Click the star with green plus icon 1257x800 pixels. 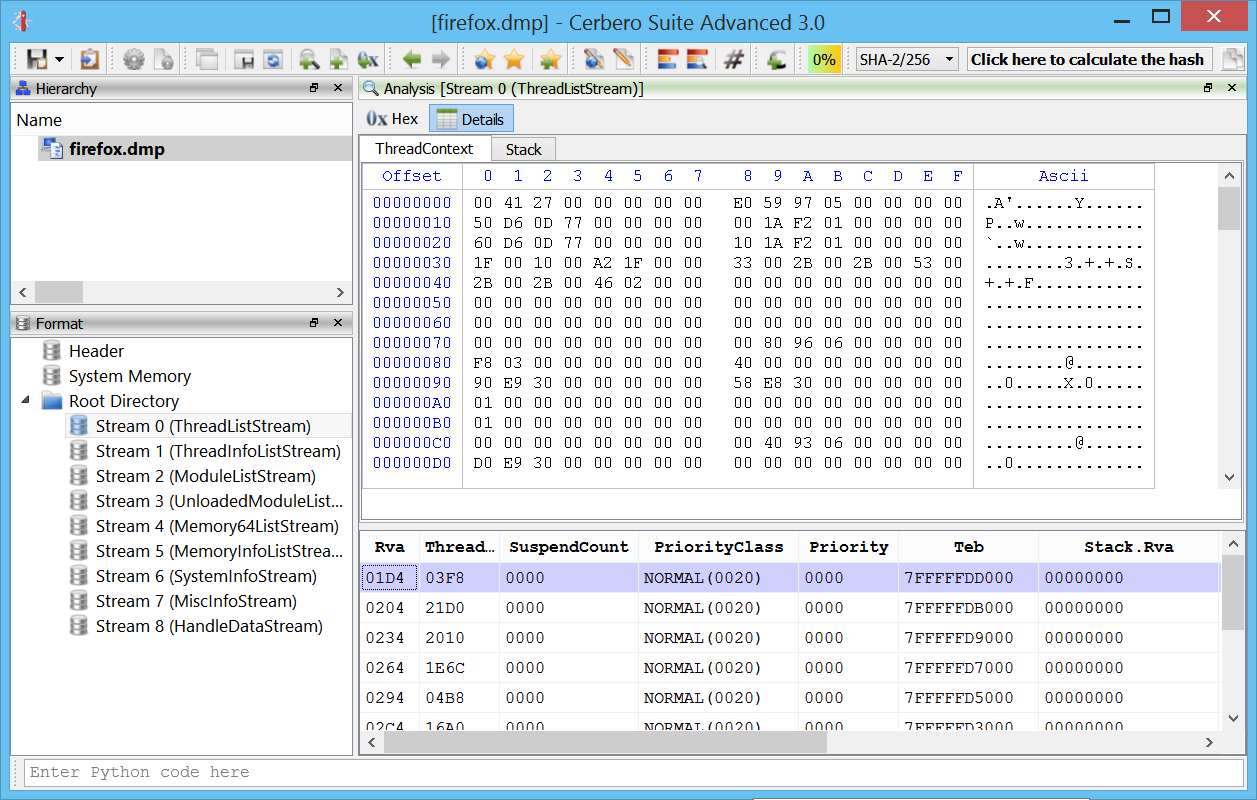[549, 59]
